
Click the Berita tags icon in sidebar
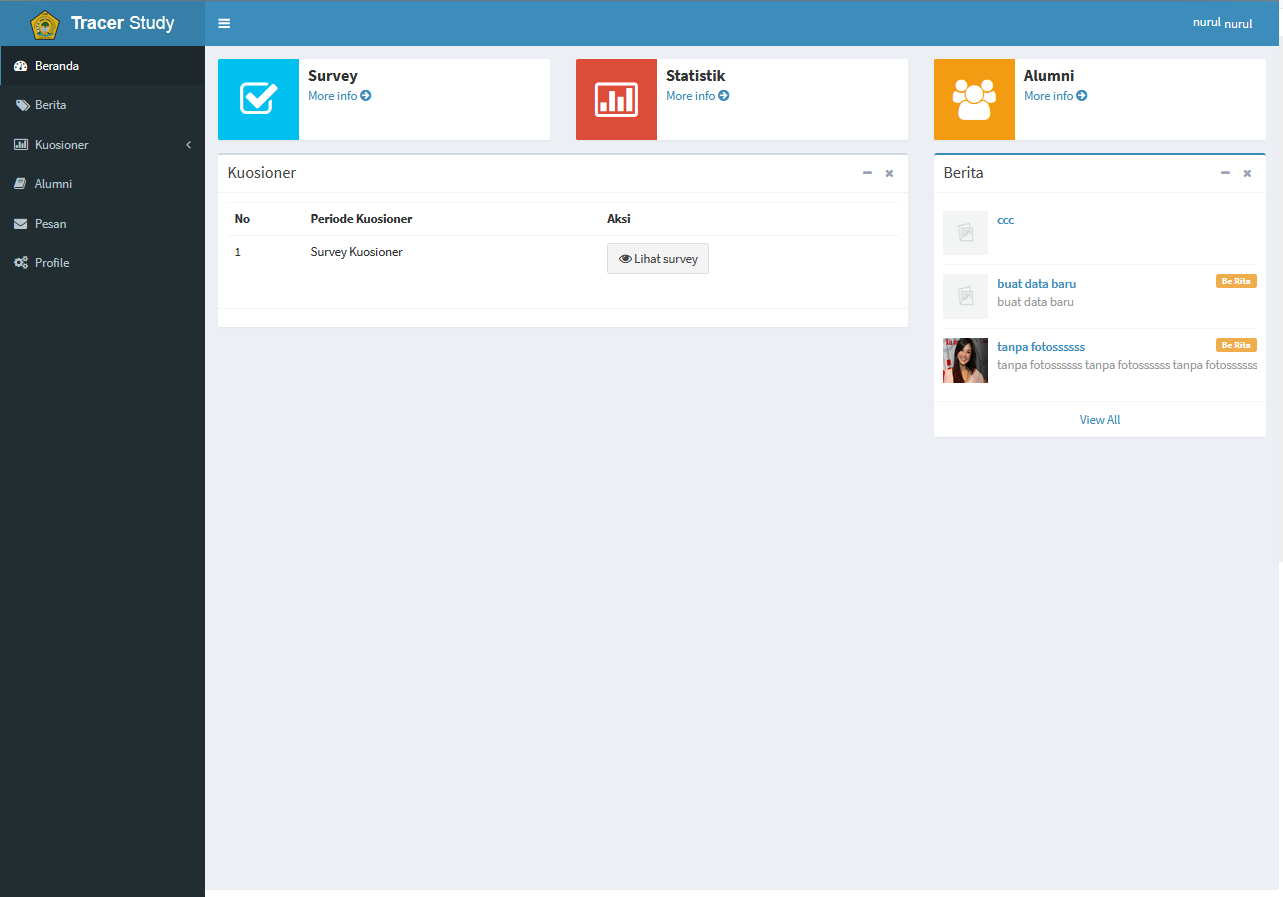coord(22,105)
